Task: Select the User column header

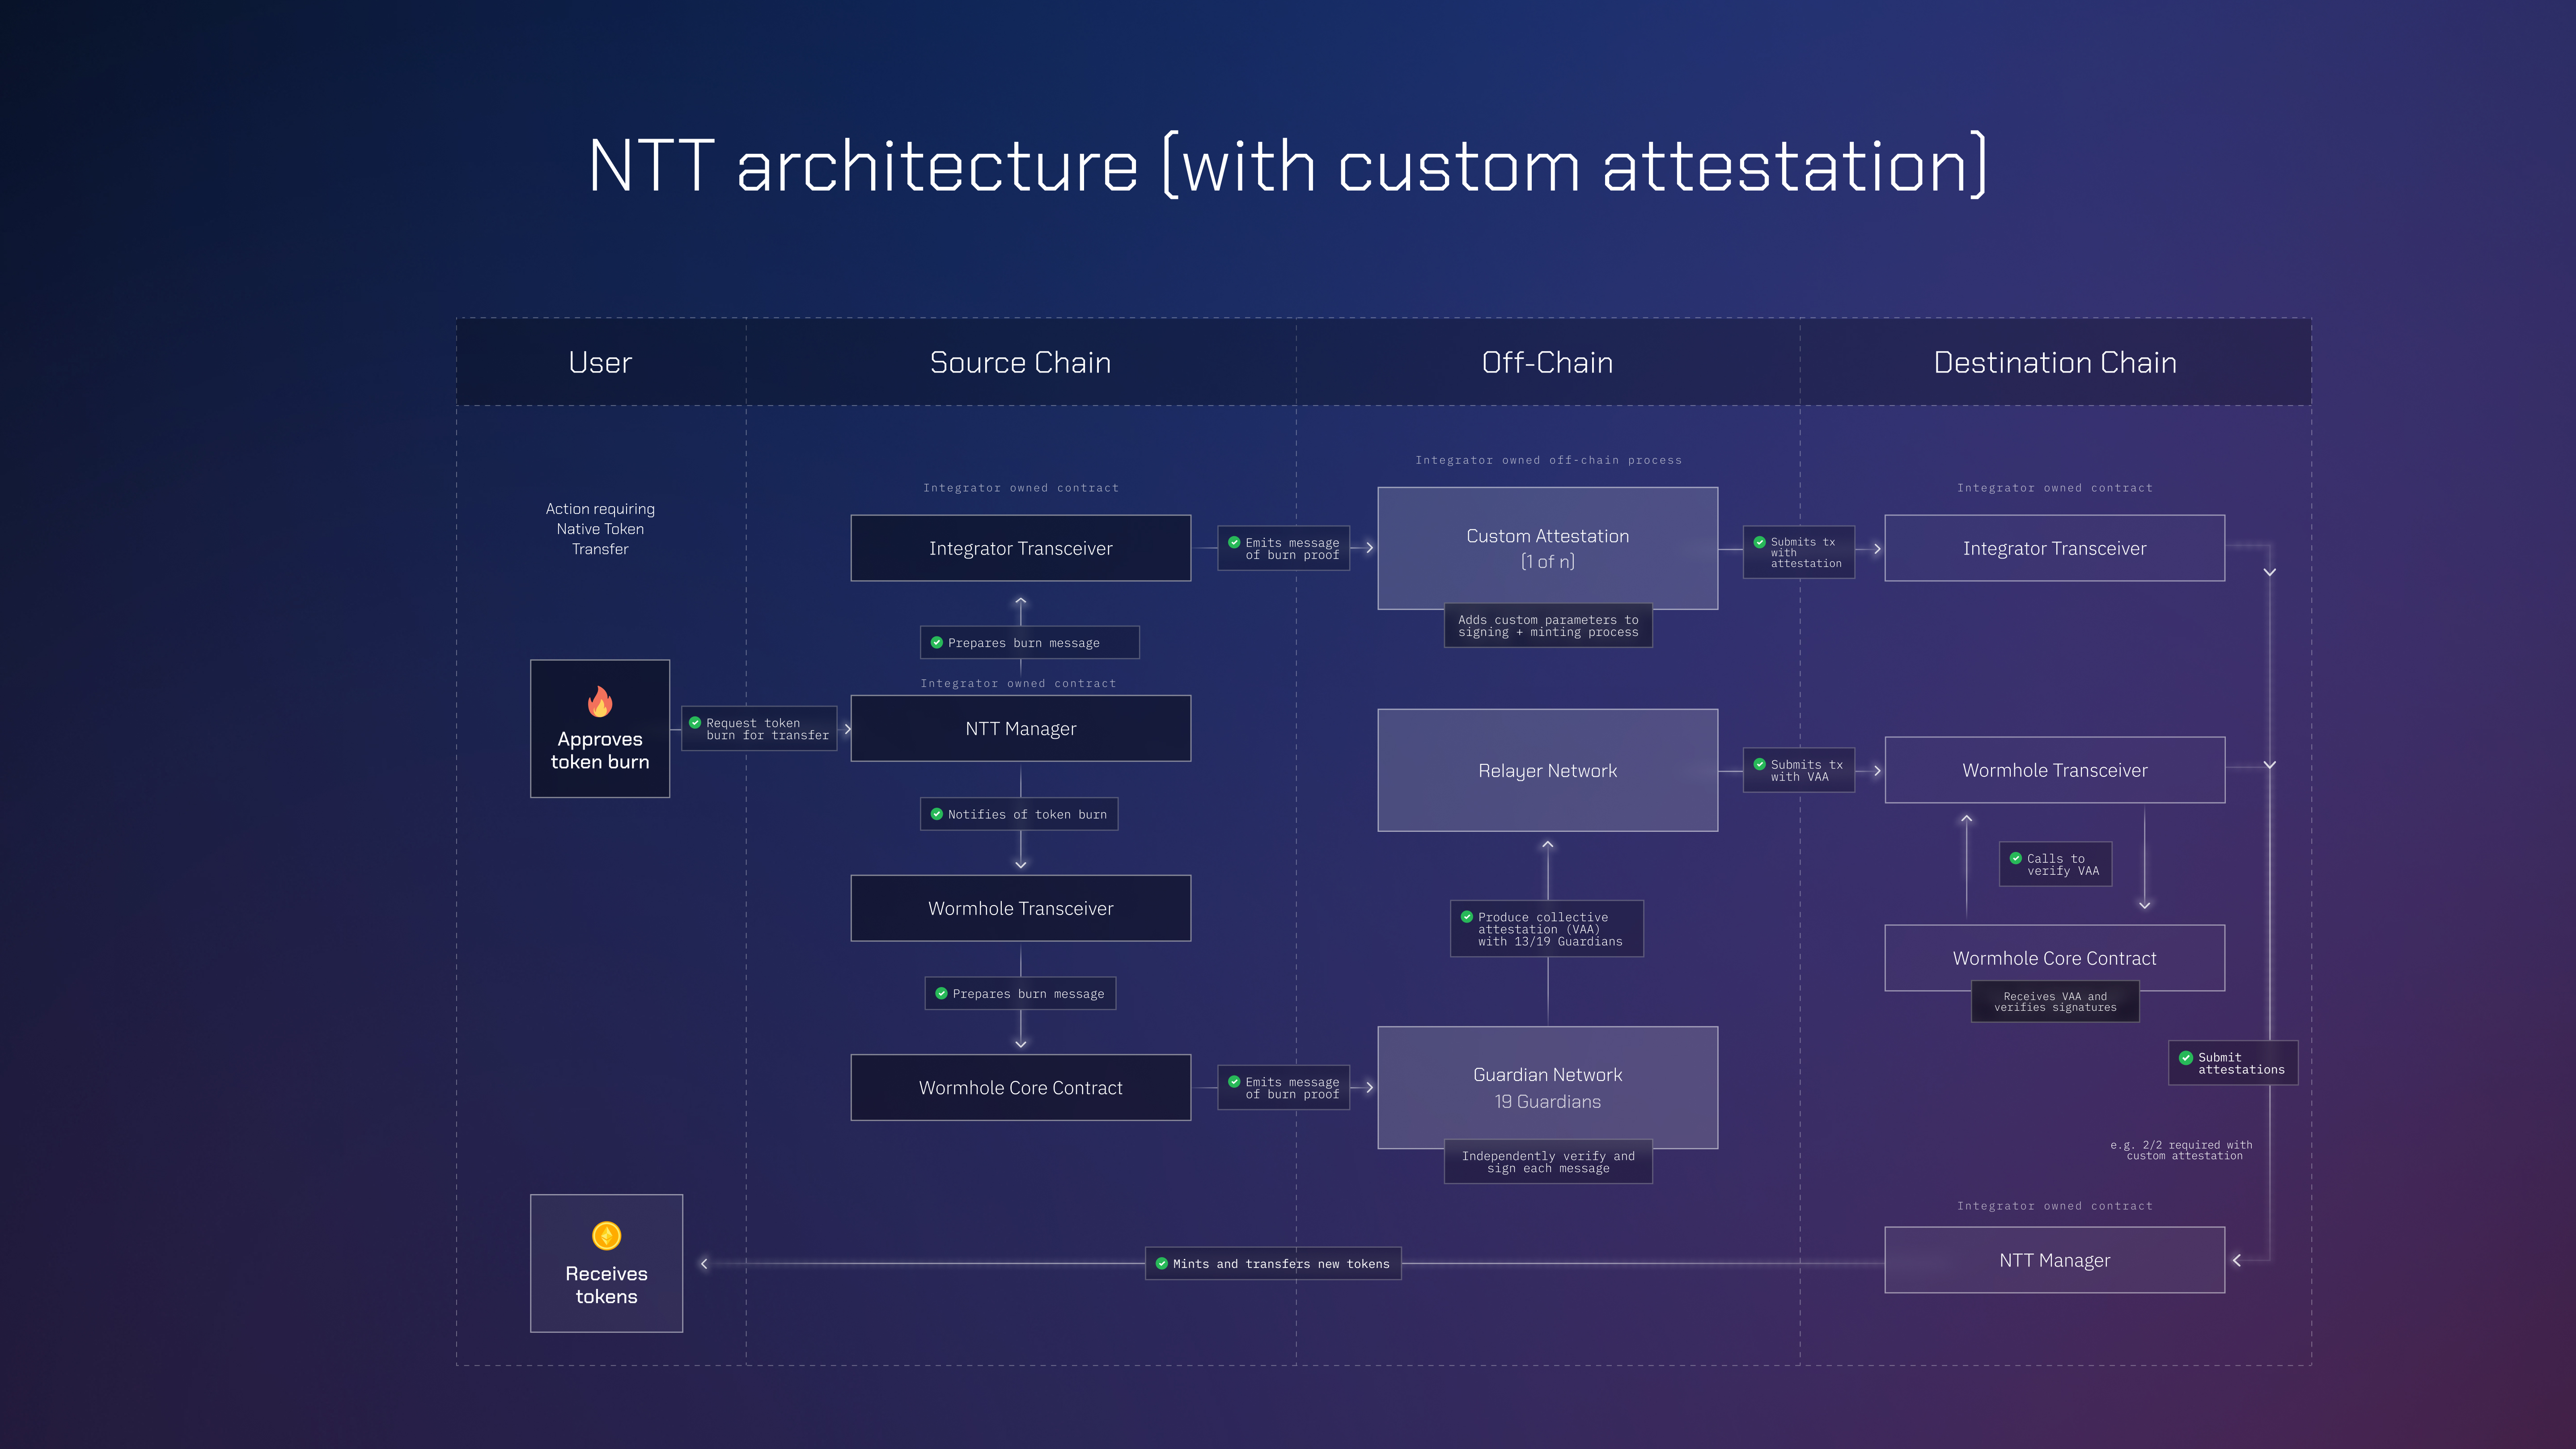Action: pos(600,362)
